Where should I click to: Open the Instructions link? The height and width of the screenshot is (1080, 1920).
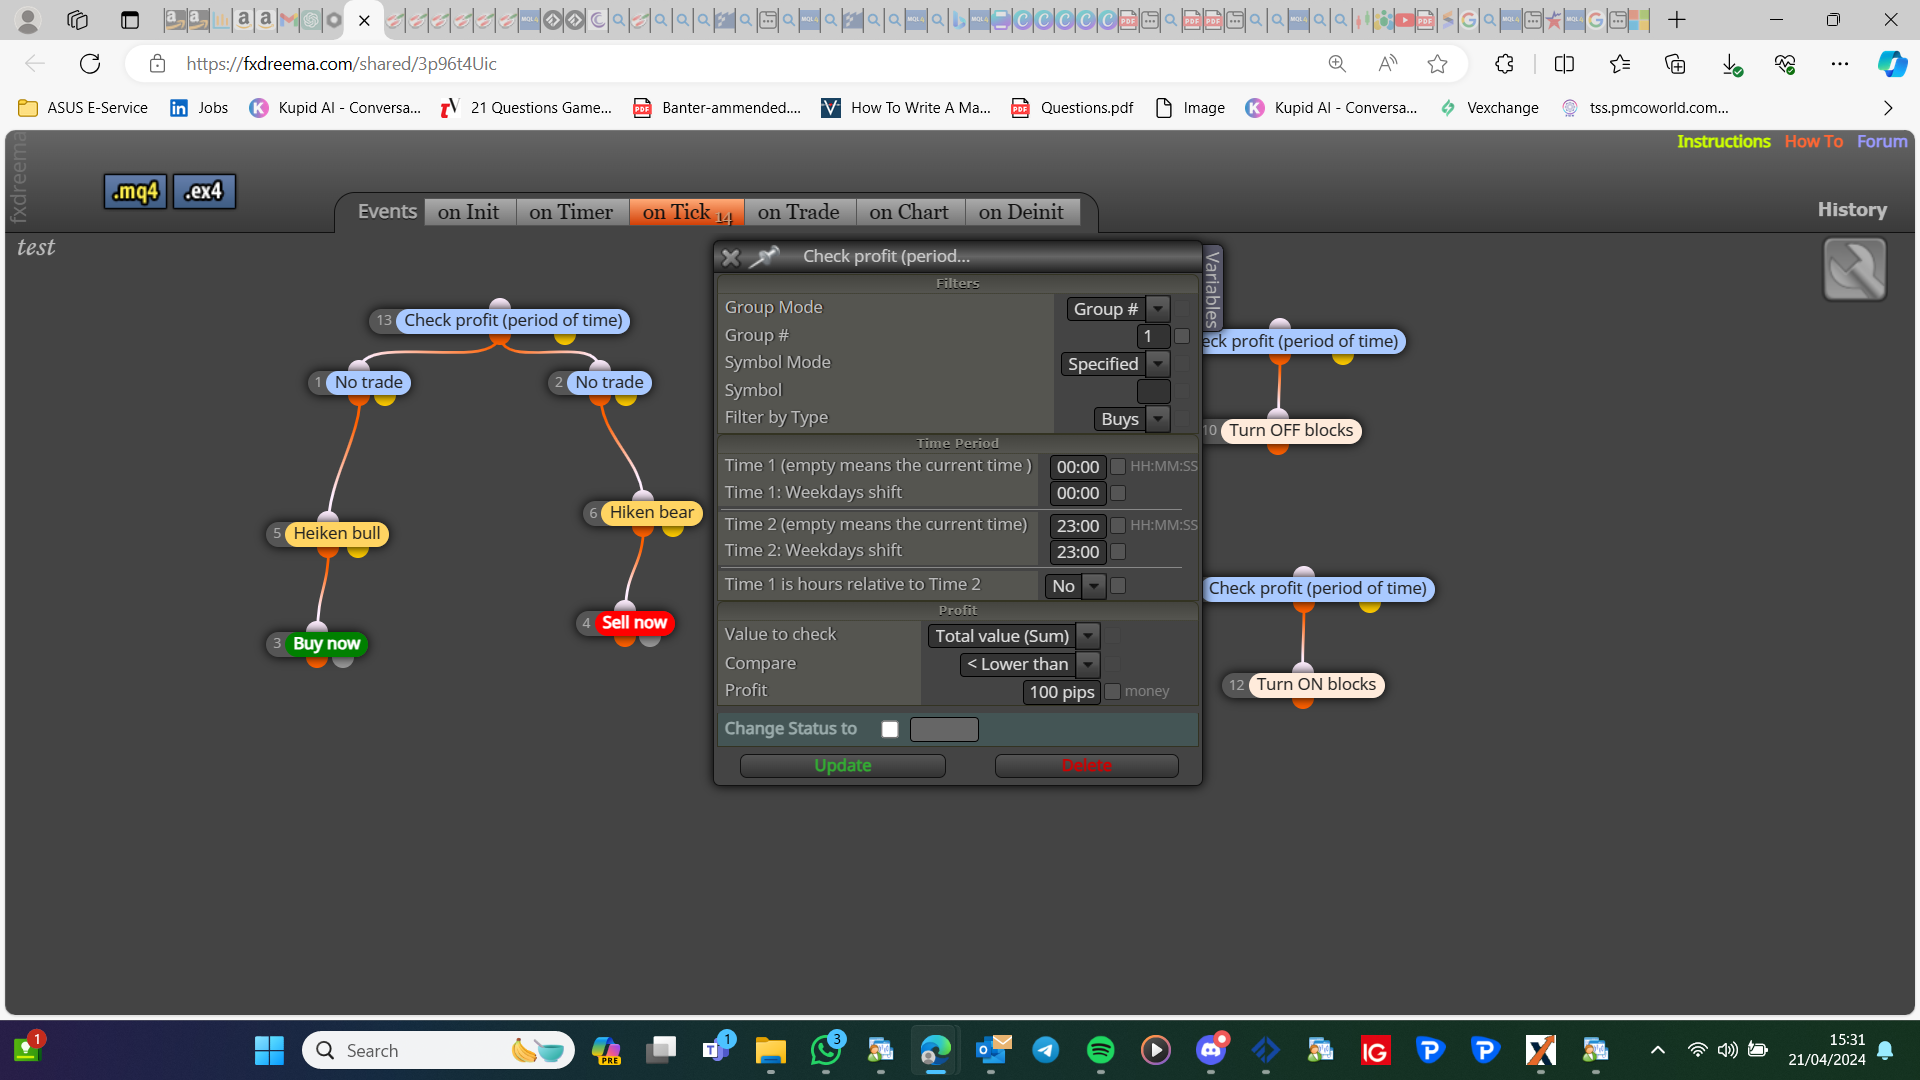1724,142
